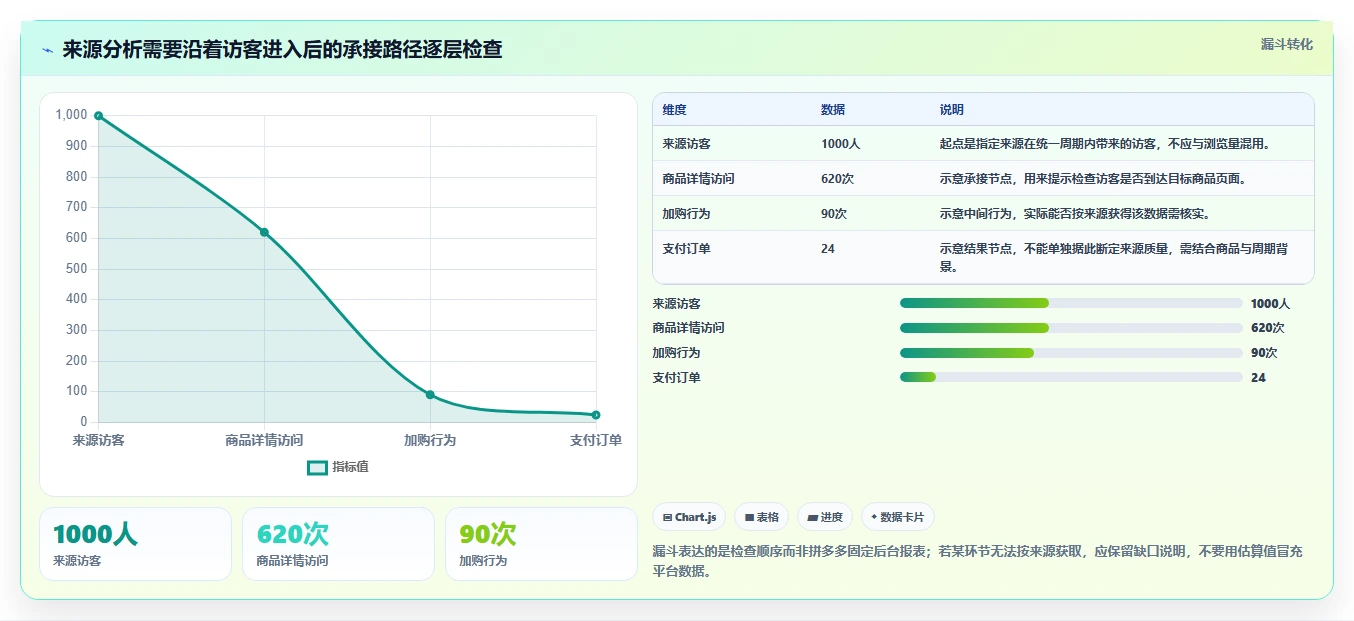Click the 支付订单 x-axis label
Image resolution: width=1354 pixels, height=621 pixels.
pos(596,440)
